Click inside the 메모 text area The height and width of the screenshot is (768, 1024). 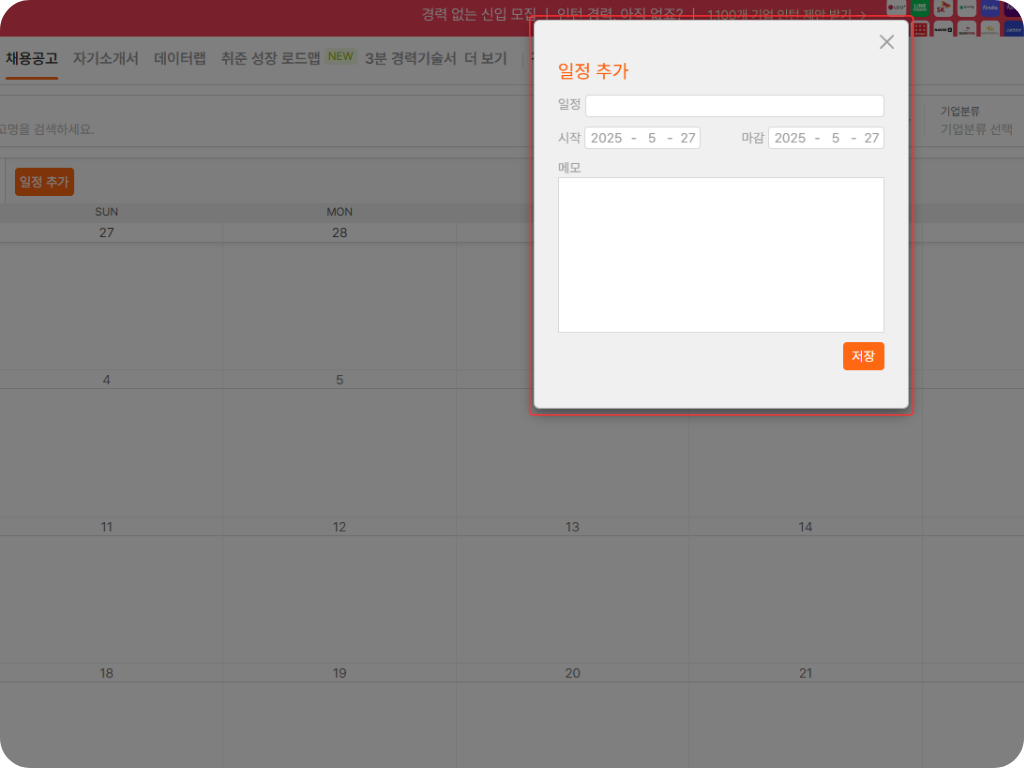(x=721, y=253)
